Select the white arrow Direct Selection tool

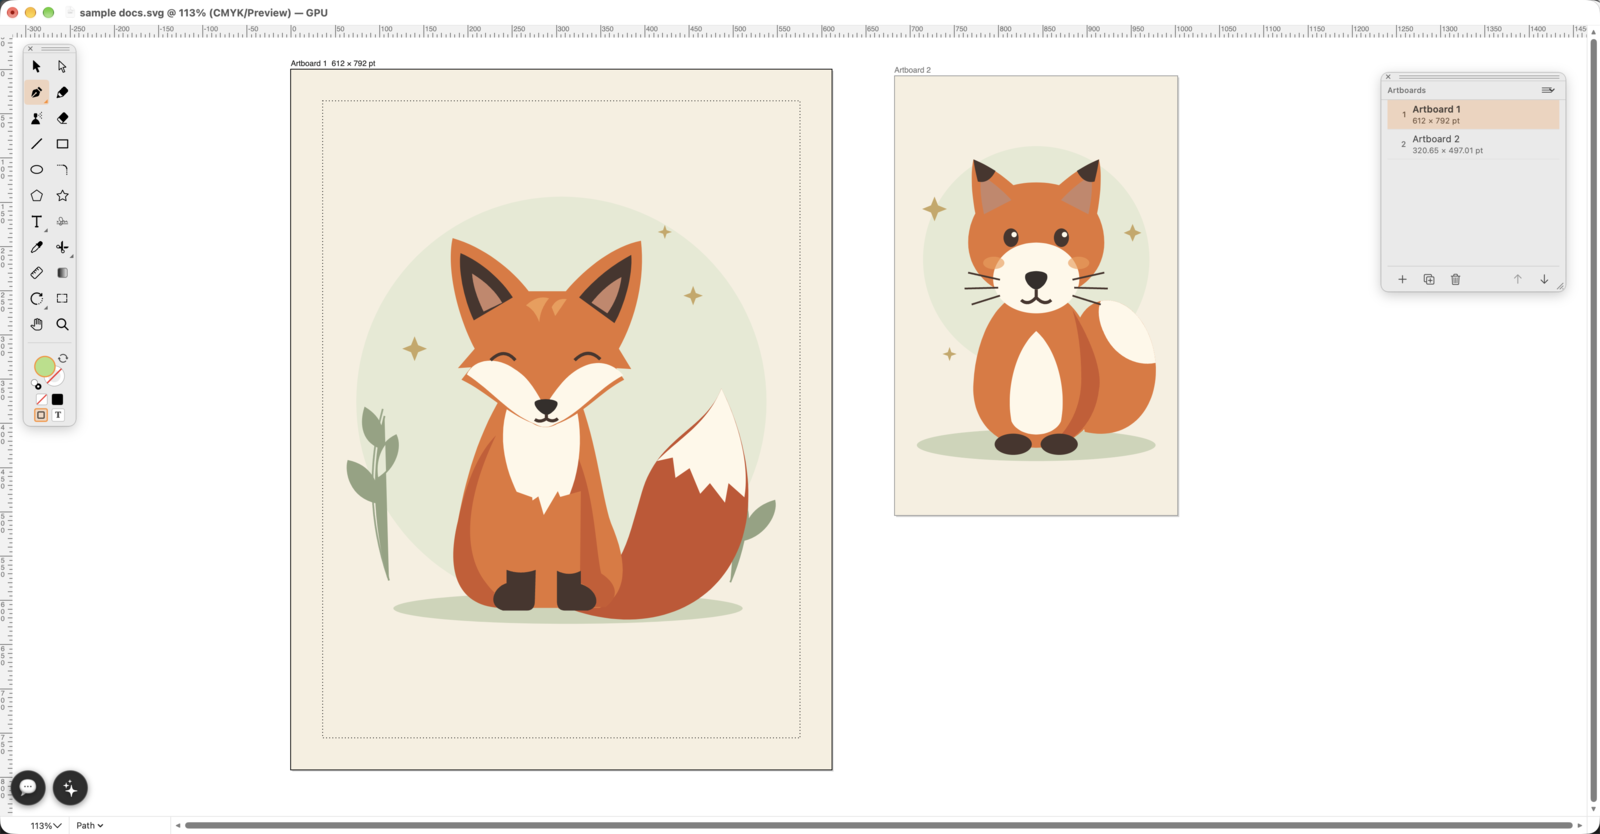(62, 66)
